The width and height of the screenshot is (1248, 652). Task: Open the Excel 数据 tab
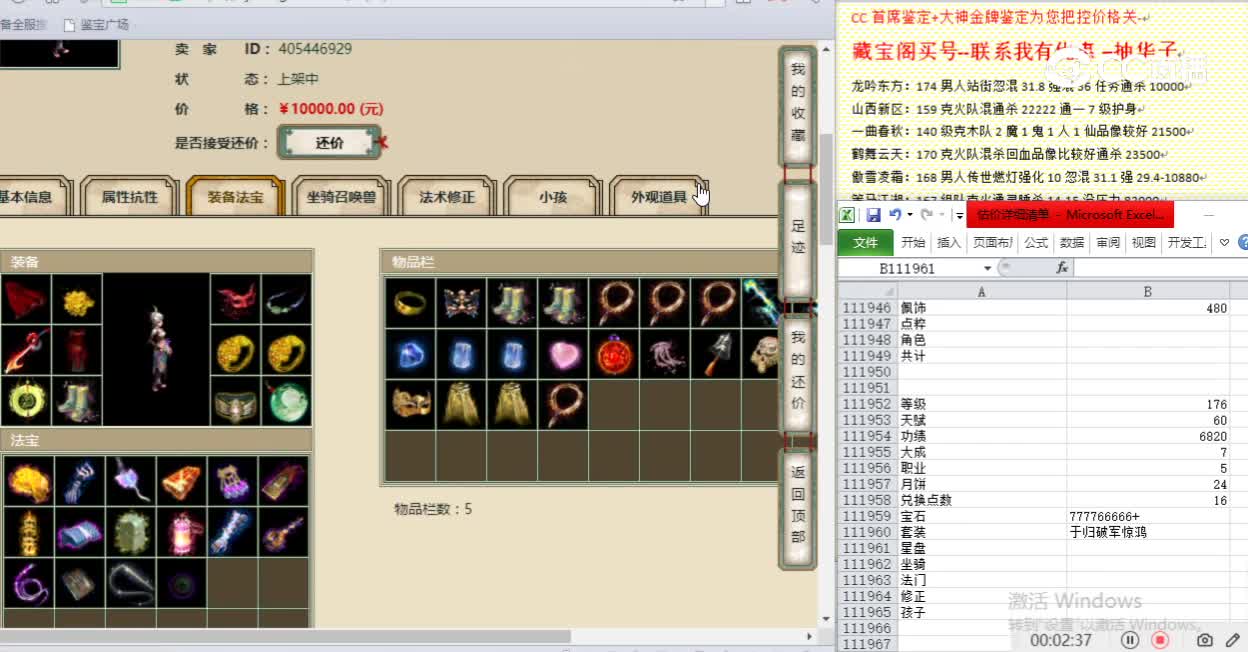tap(1072, 242)
